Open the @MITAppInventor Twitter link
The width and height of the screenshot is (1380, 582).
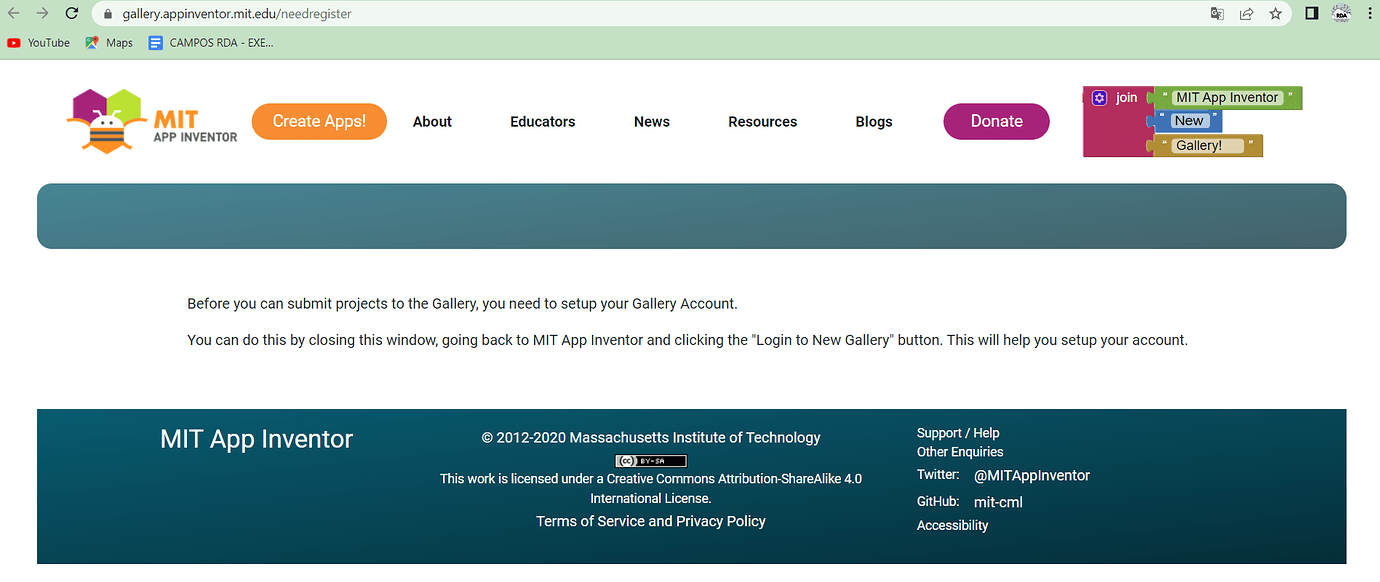(1032, 476)
